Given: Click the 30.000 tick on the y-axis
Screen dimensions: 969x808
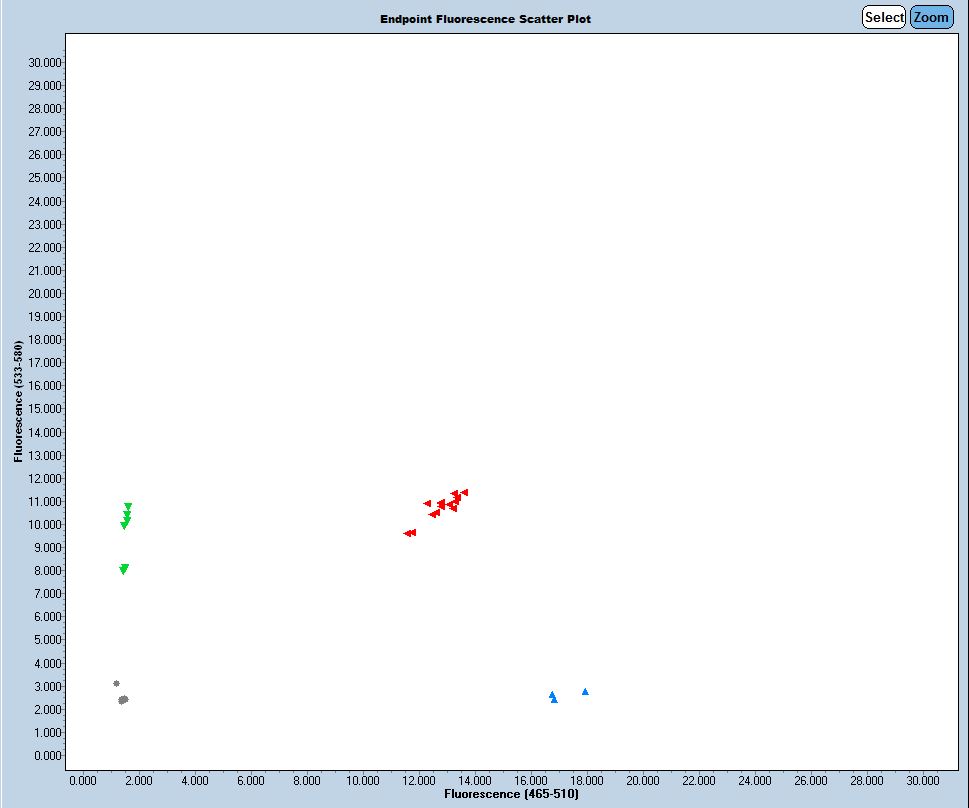Looking at the screenshot, I should [46, 62].
